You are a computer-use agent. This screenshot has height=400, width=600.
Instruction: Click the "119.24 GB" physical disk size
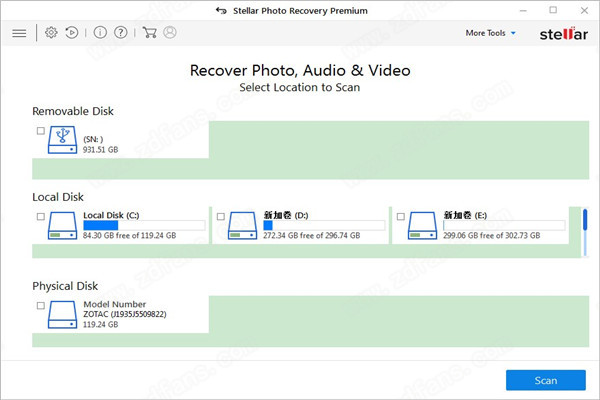point(101,325)
